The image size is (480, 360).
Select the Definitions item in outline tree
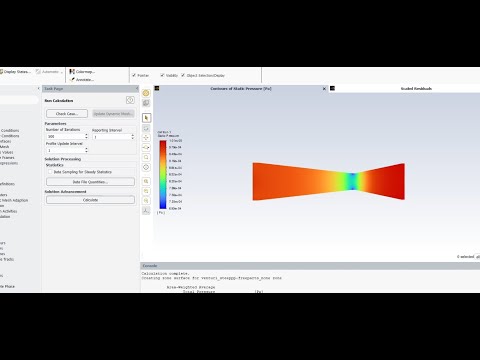click(x=7, y=184)
